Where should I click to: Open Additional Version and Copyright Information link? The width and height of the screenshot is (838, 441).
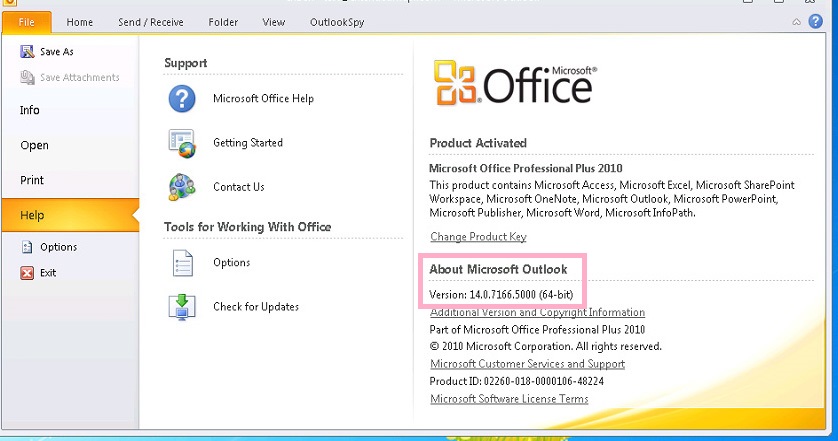538,312
